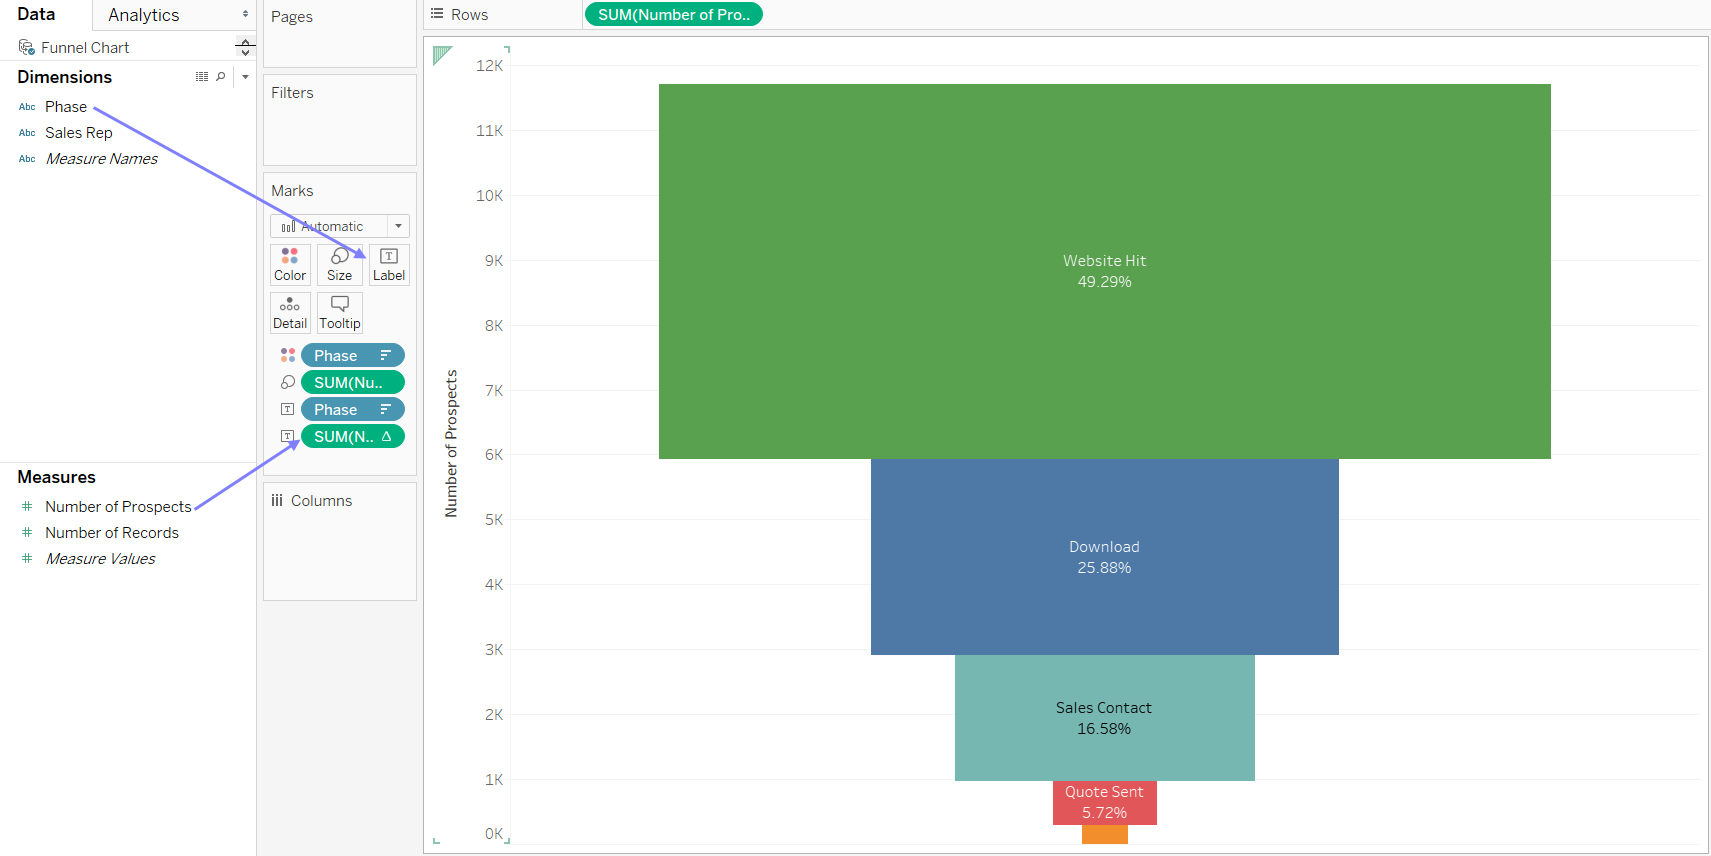Switch to the Data tab

36,14
